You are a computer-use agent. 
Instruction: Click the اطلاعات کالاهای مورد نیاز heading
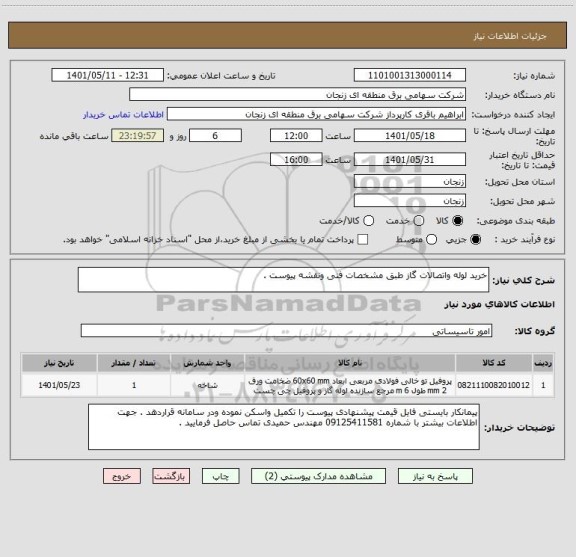coord(500,304)
